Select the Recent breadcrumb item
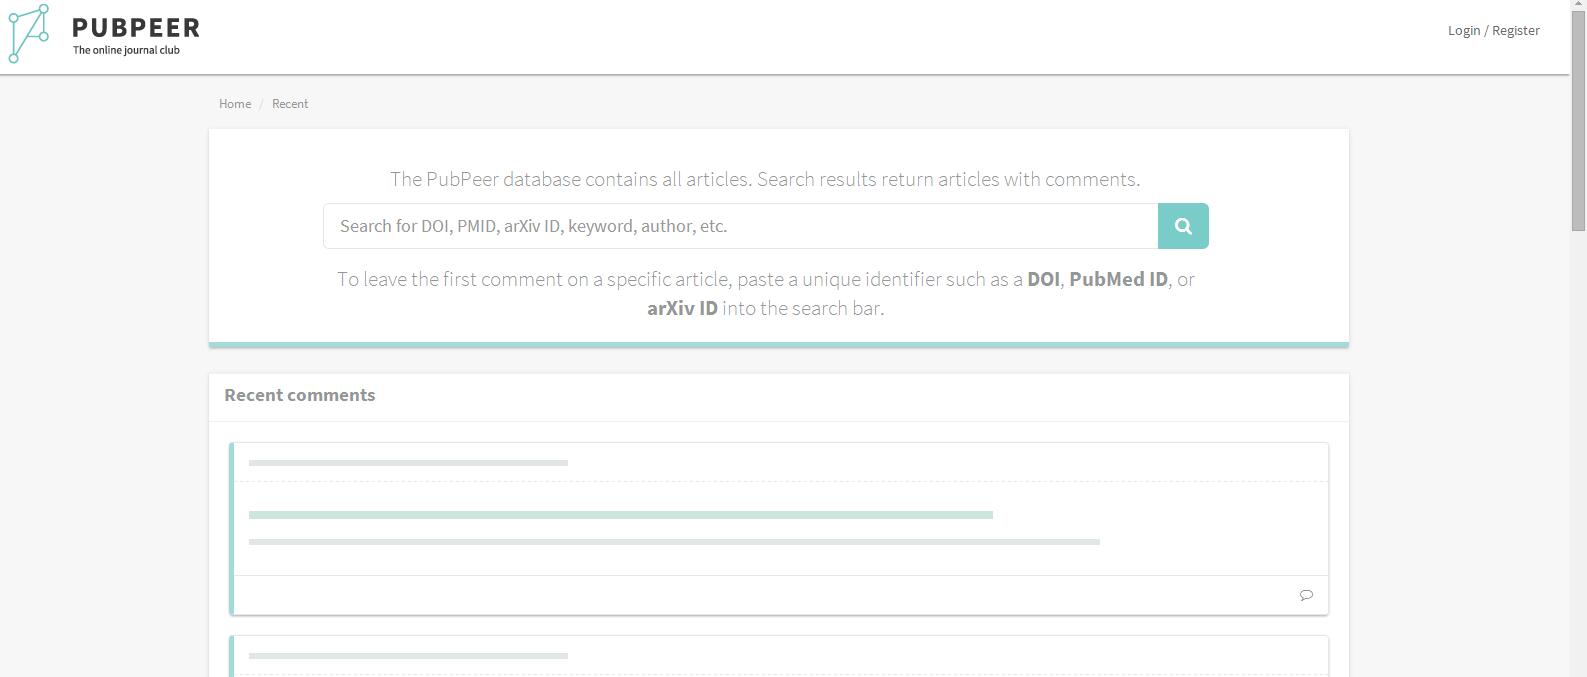Screen dimensions: 1587x677 [290, 104]
